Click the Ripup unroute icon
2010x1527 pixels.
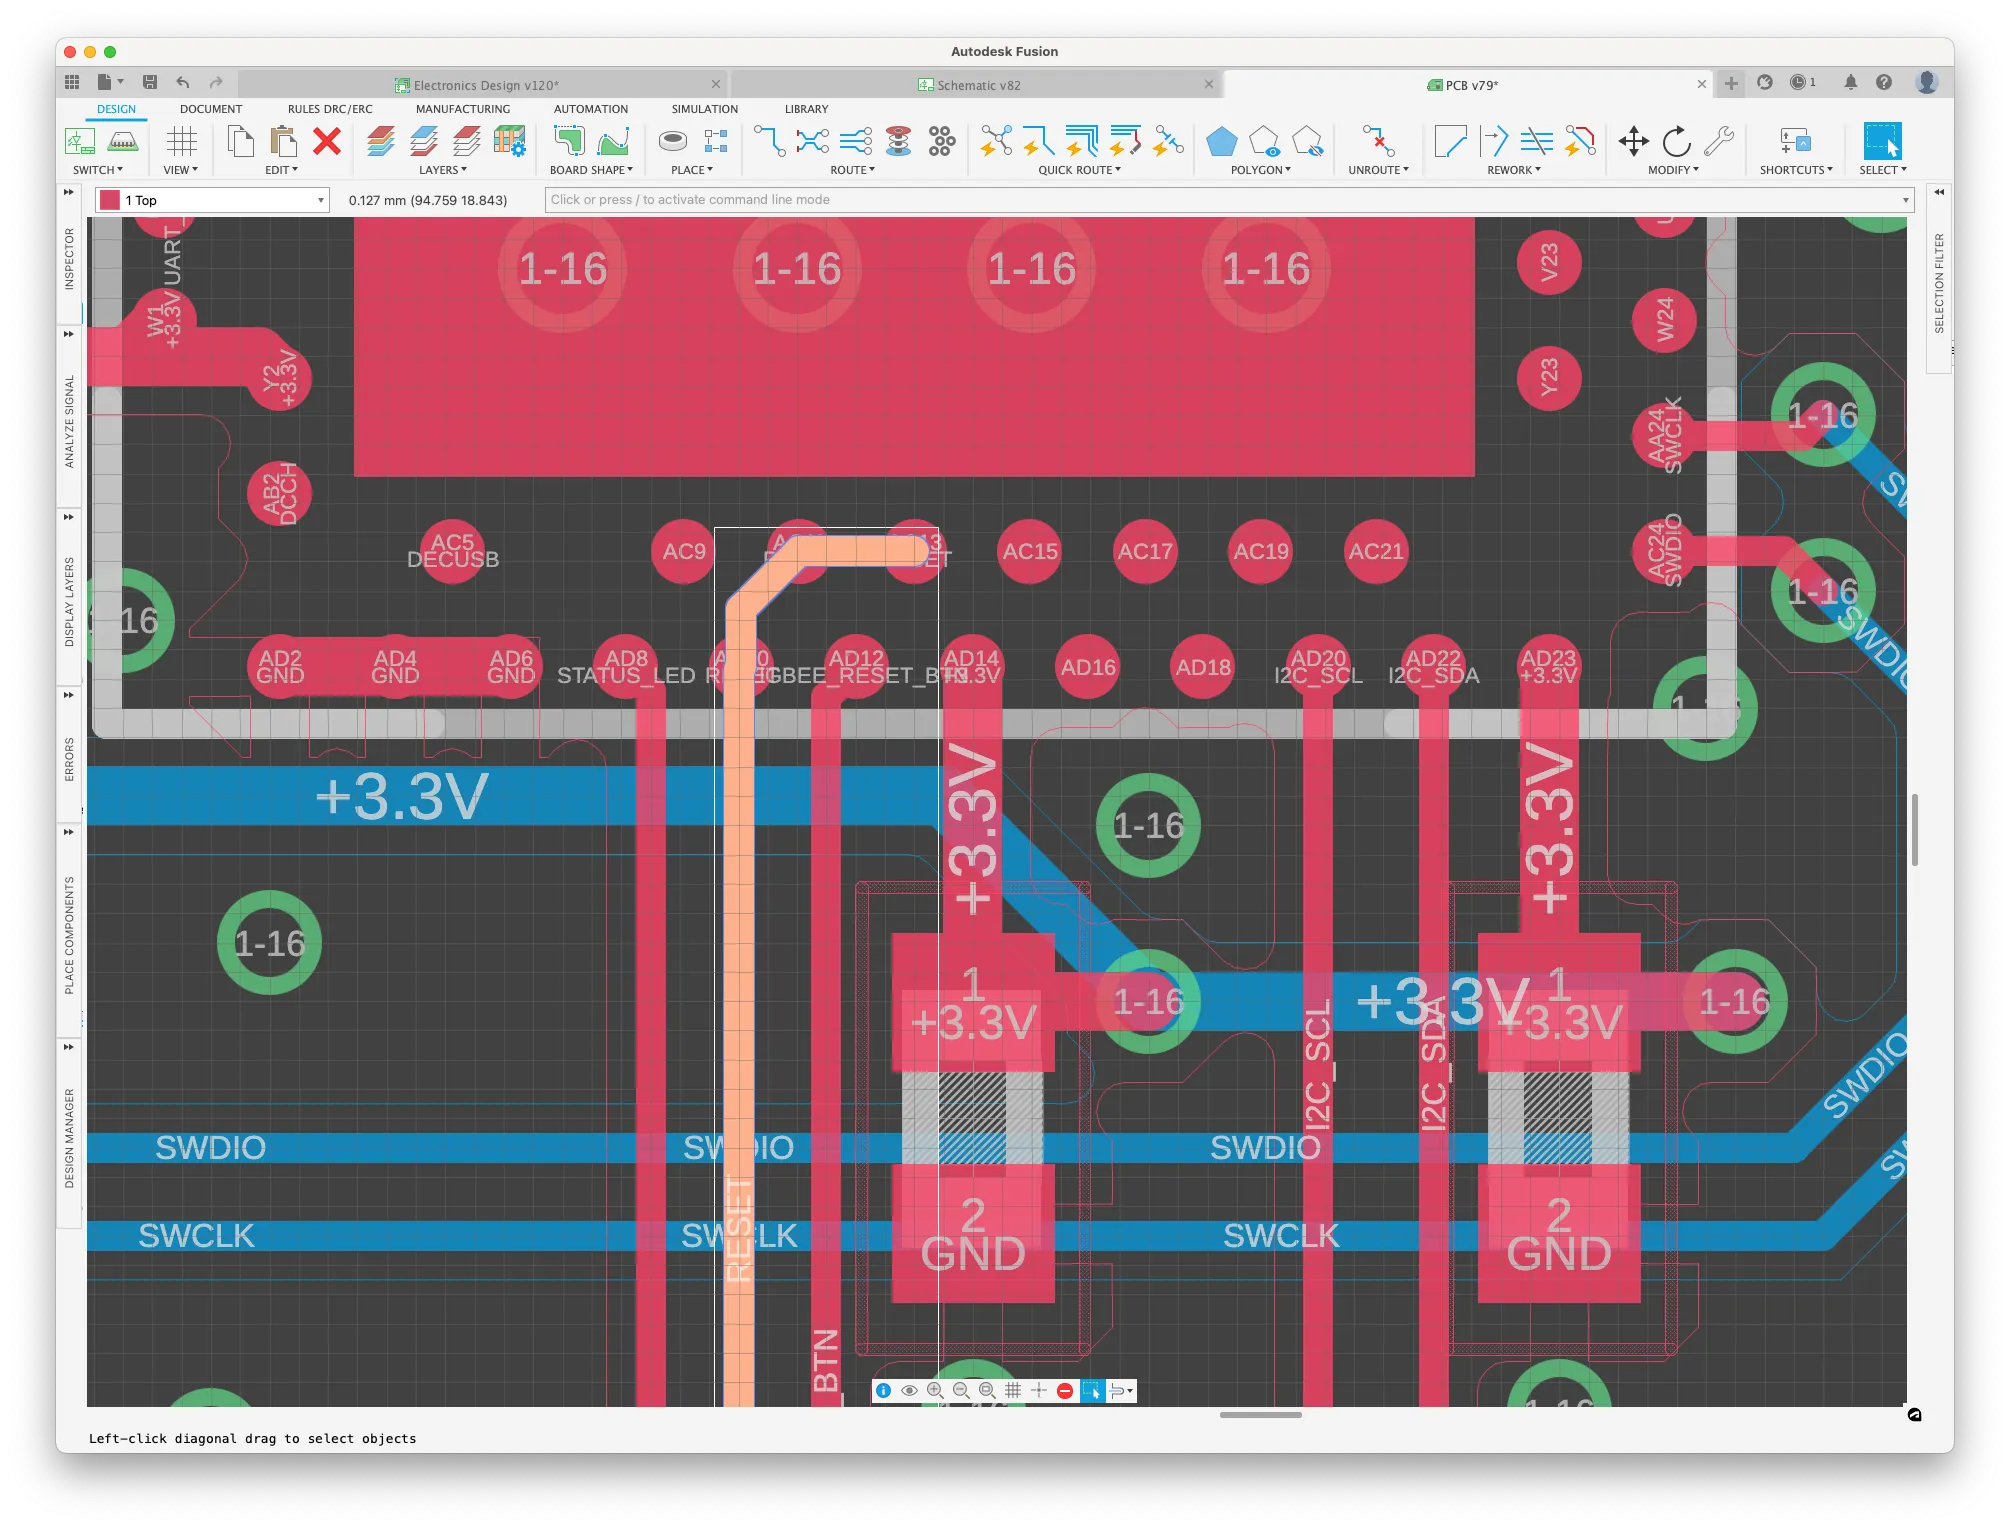pyautogui.click(x=1377, y=142)
